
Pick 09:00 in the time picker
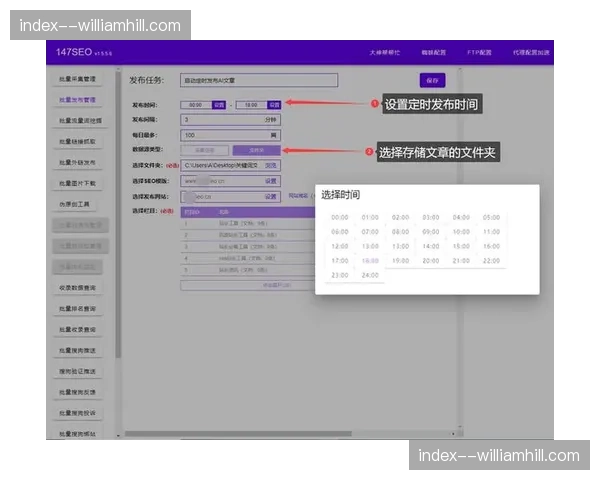coord(431,232)
